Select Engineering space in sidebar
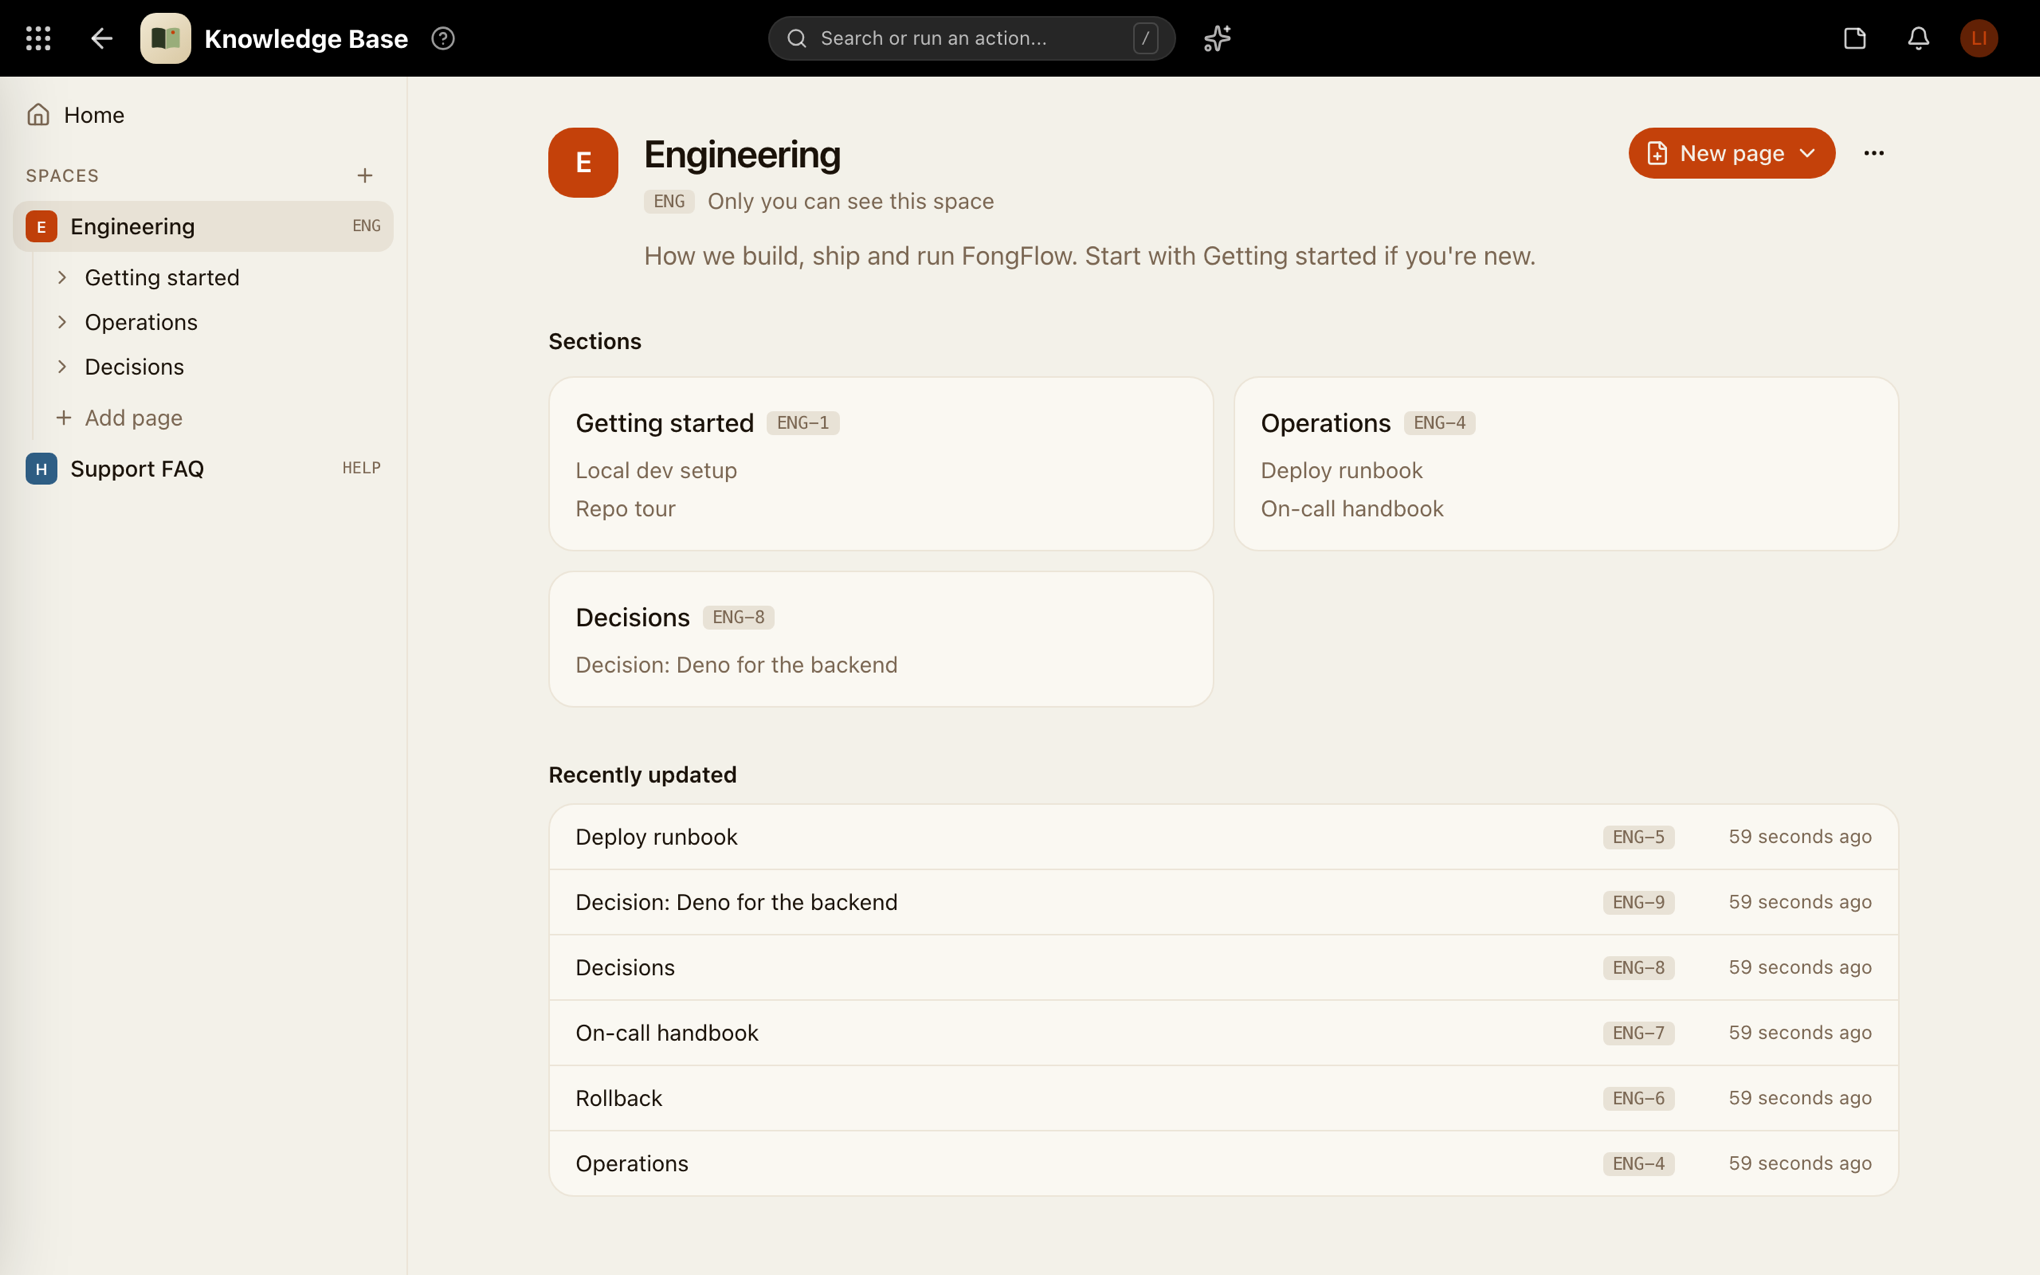This screenshot has height=1275, width=2040. click(203, 226)
